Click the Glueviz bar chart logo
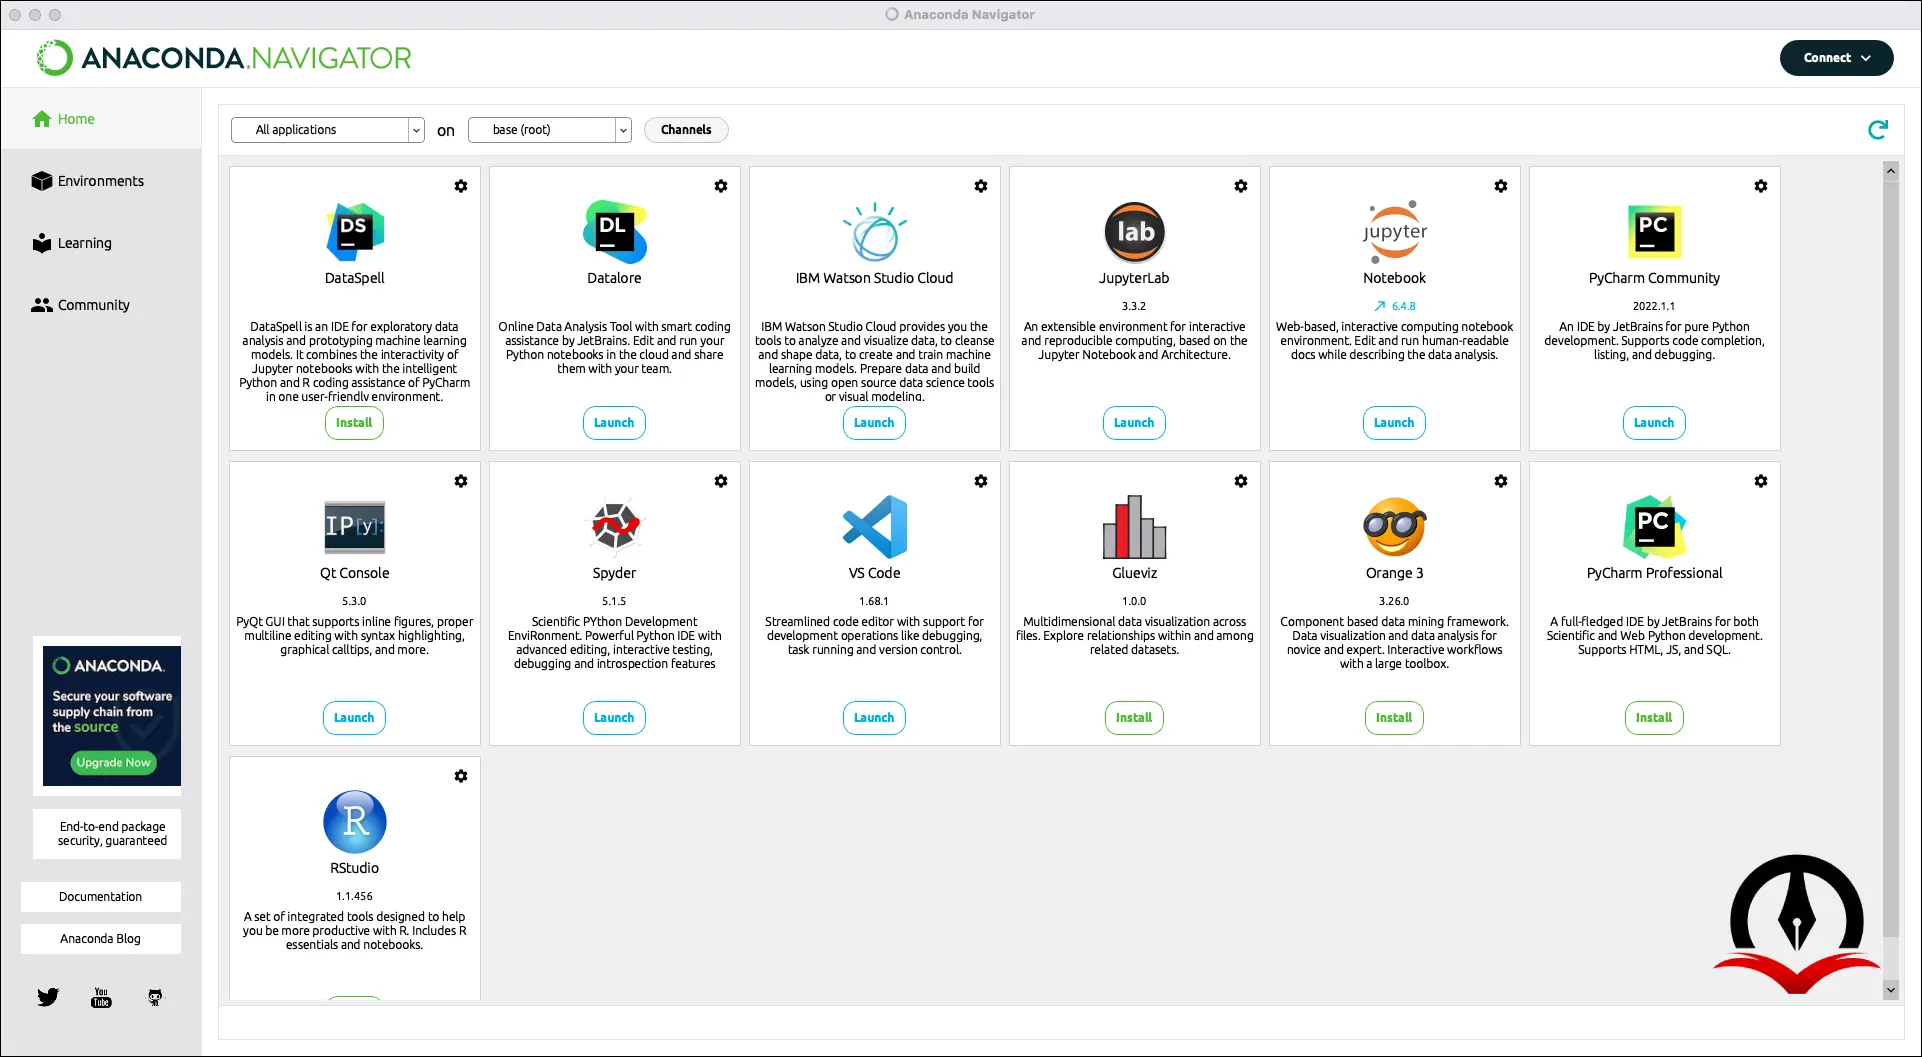This screenshot has height=1057, width=1922. pos(1135,527)
